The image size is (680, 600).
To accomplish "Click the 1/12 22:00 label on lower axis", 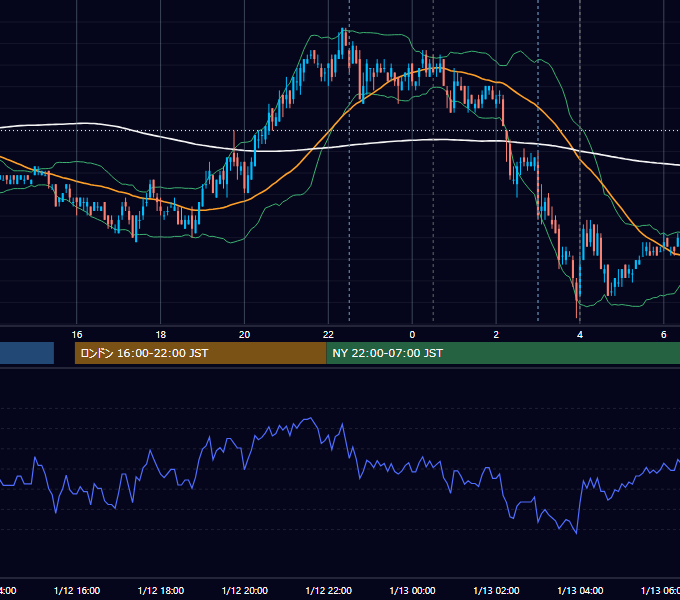I will (x=328, y=590).
